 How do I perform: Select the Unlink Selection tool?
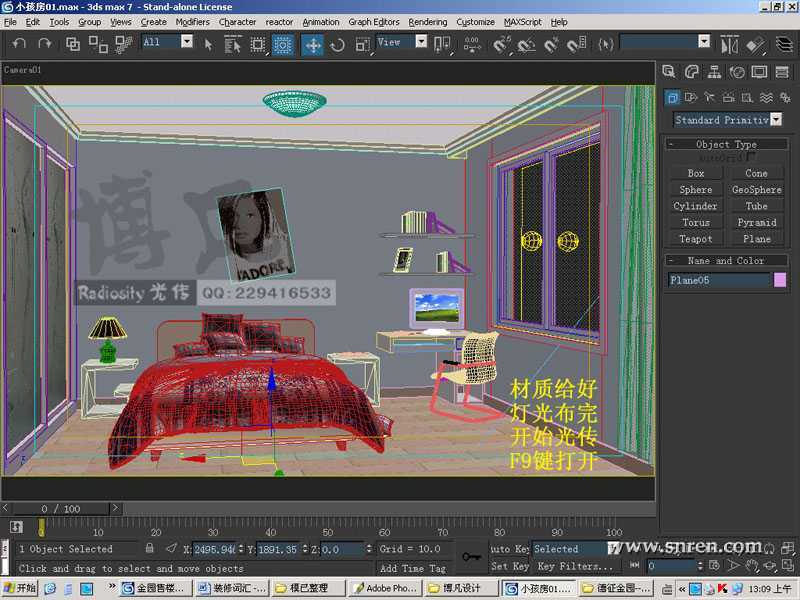click(x=97, y=44)
